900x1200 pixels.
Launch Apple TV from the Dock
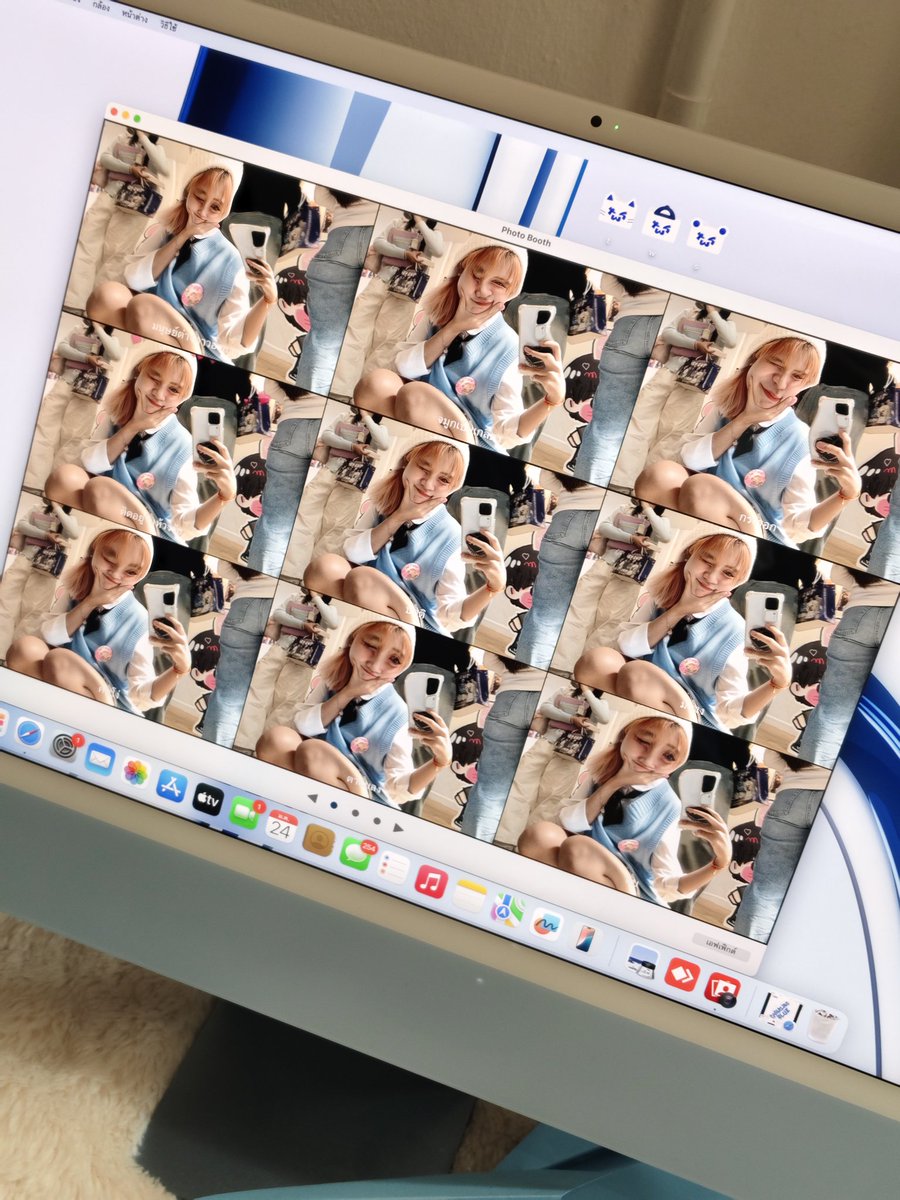[x=208, y=798]
